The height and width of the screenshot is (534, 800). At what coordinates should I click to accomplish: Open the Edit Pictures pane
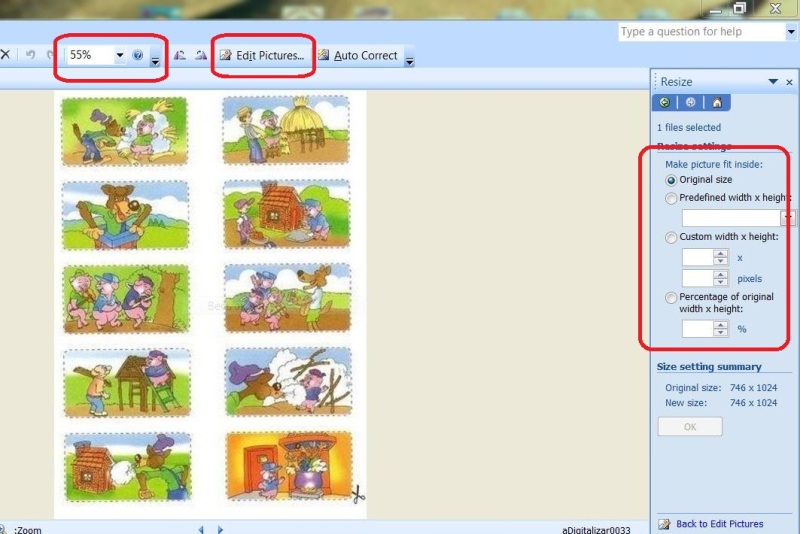pyautogui.click(x=262, y=55)
